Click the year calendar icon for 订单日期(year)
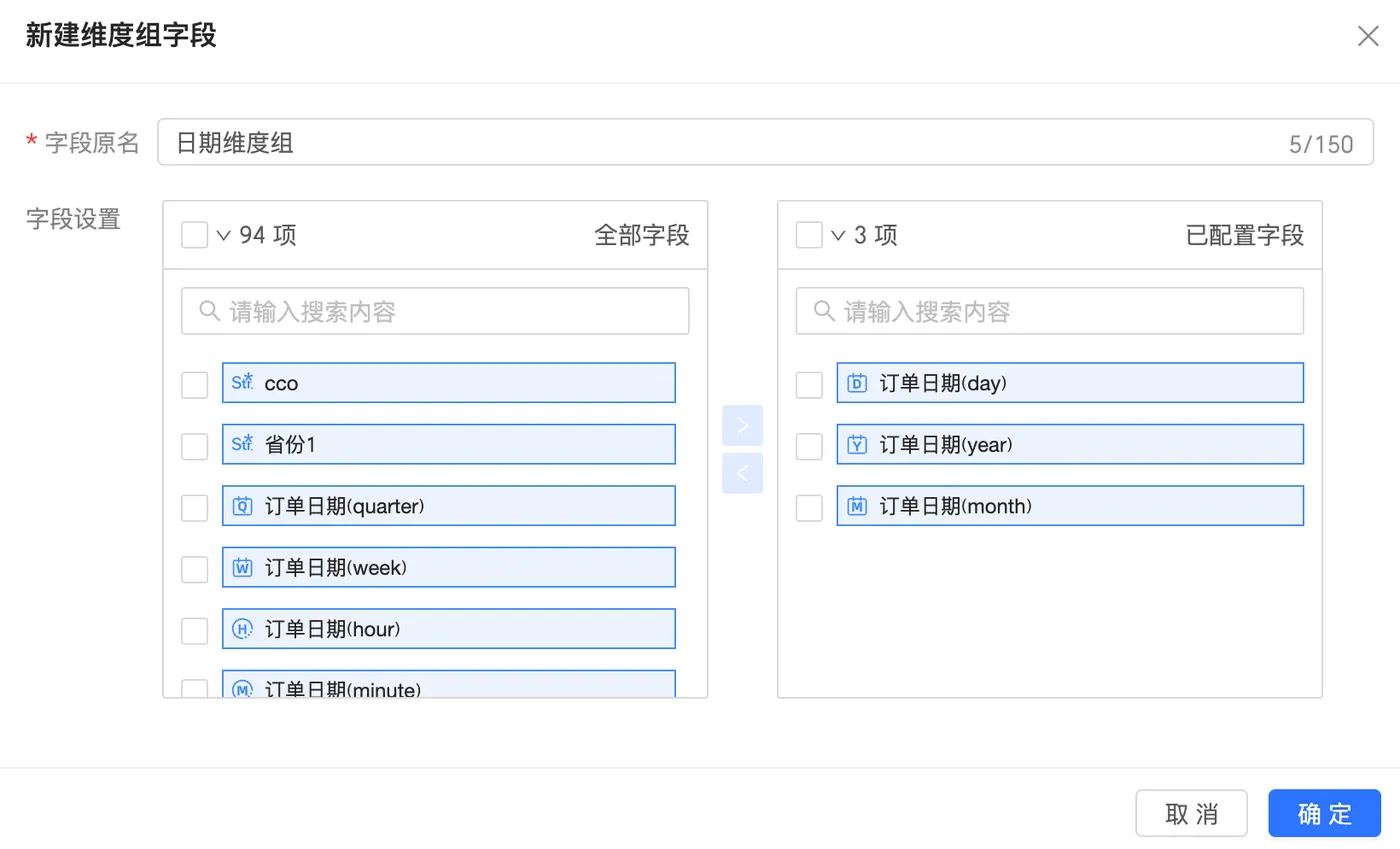1400x849 pixels. coord(857,445)
